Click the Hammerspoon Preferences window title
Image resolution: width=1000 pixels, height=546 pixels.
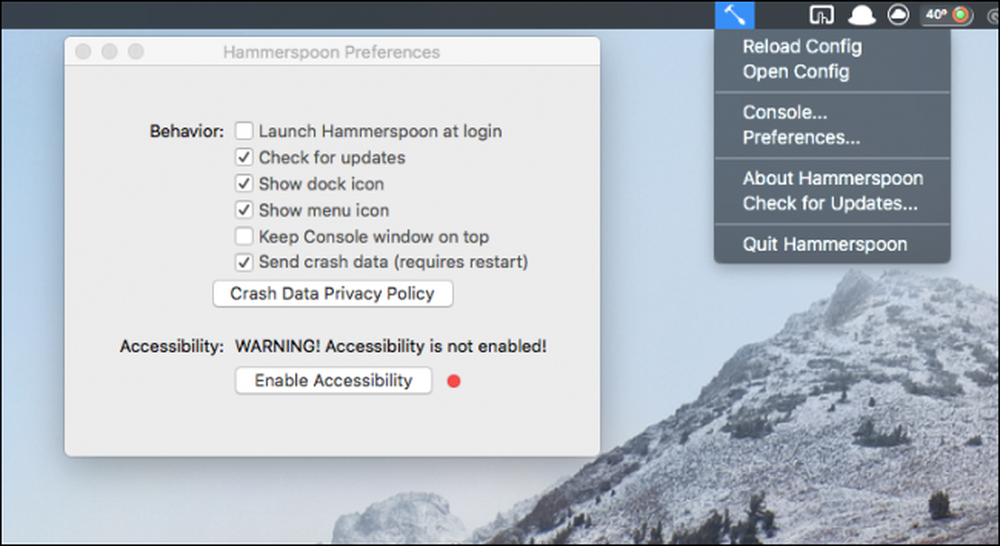[x=332, y=52]
